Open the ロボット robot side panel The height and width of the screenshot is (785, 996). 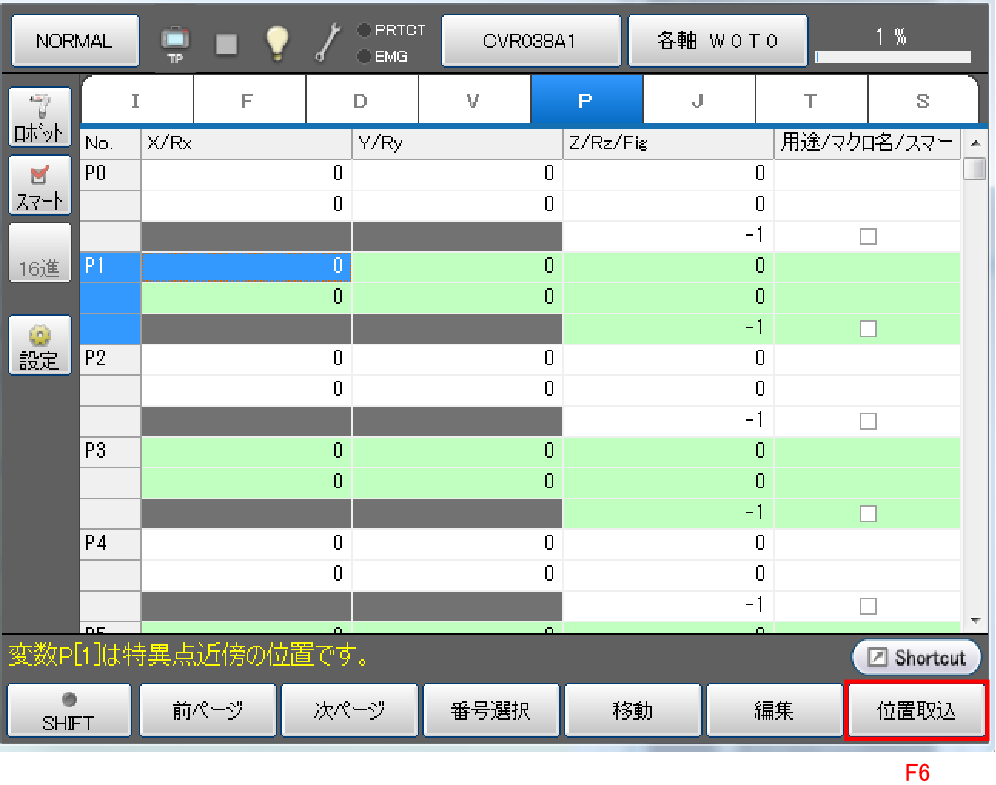(x=40, y=117)
